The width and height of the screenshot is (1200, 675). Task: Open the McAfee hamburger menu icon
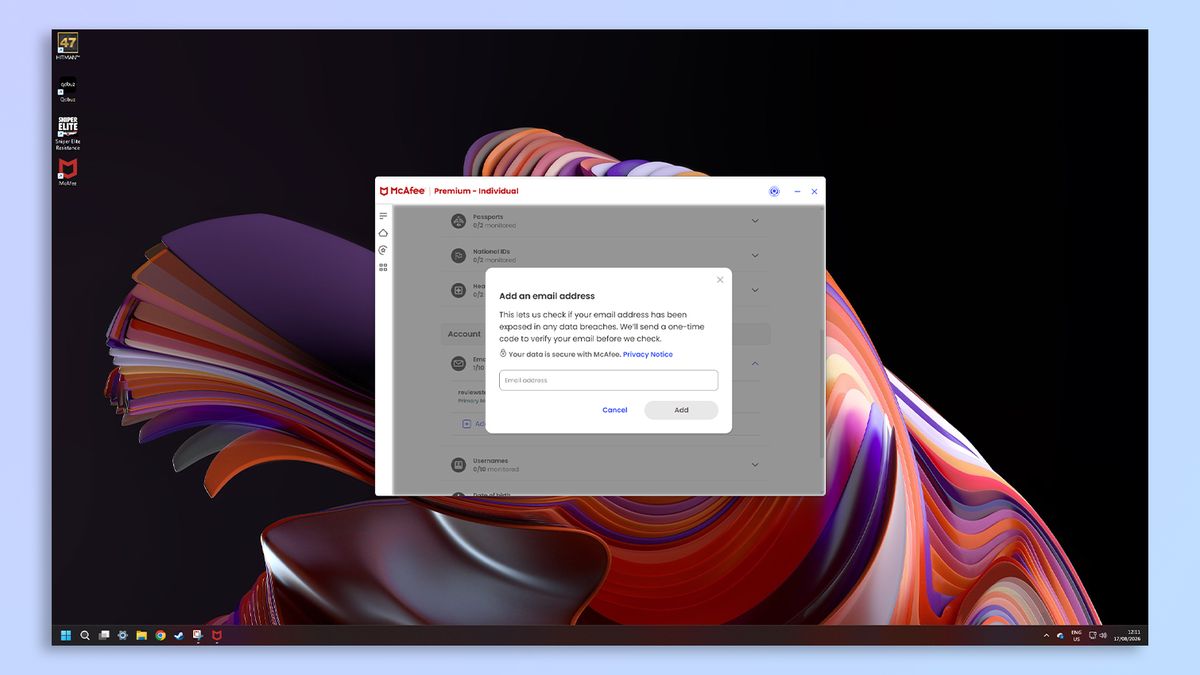(383, 216)
